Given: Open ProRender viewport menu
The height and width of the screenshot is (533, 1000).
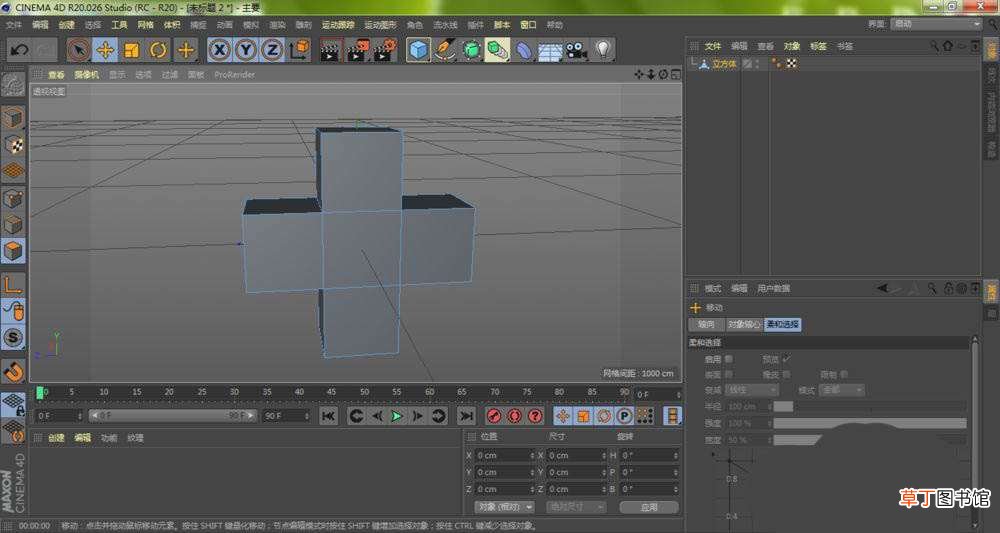Looking at the screenshot, I should click(235, 75).
